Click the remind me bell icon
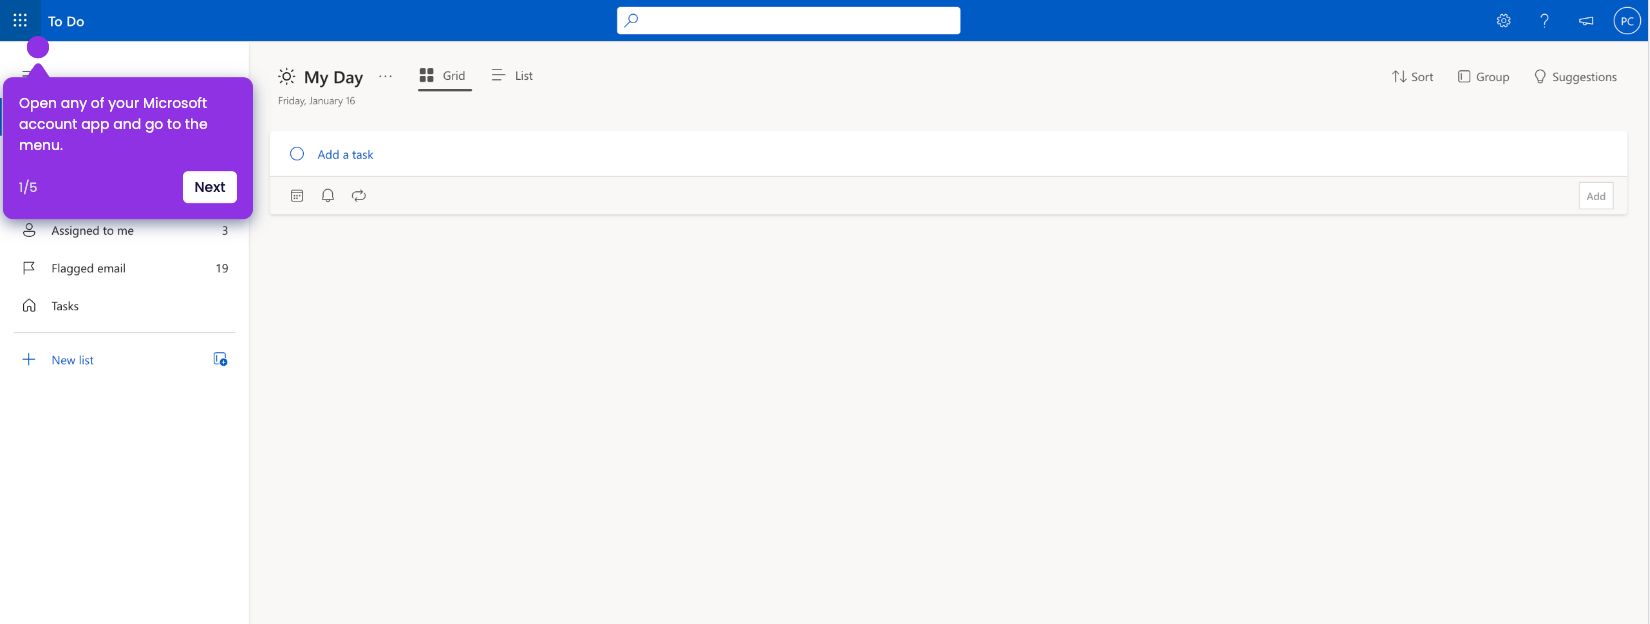1650x624 pixels. [328, 196]
